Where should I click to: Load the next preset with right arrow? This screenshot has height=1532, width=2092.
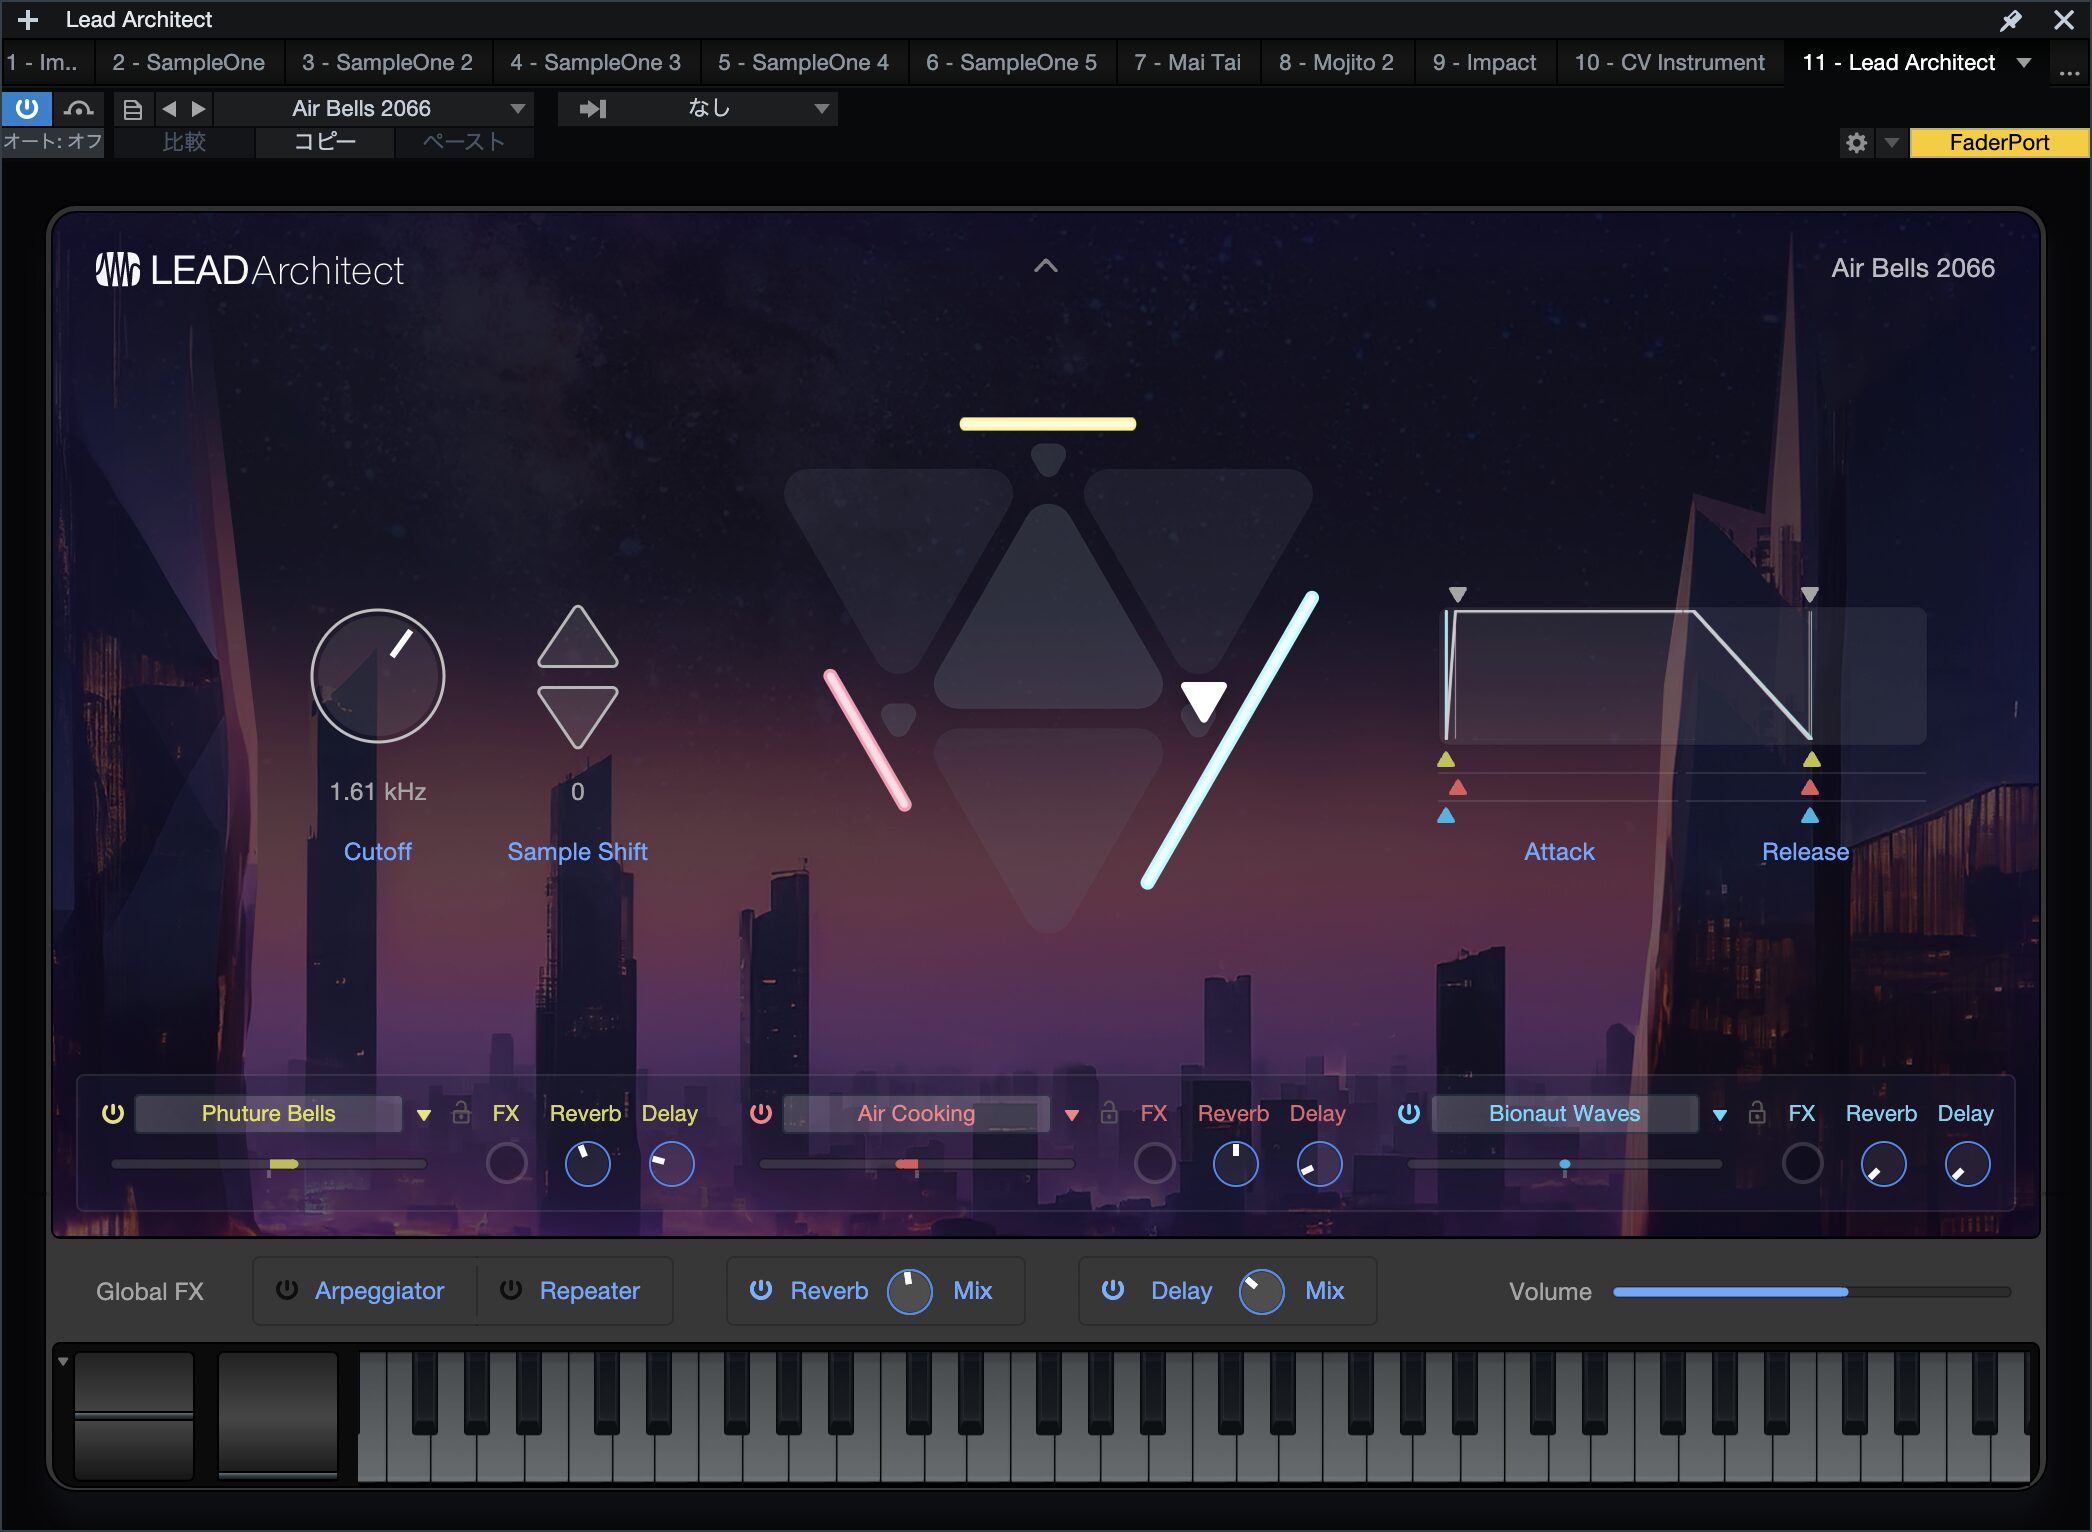click(x=198, y=108)
